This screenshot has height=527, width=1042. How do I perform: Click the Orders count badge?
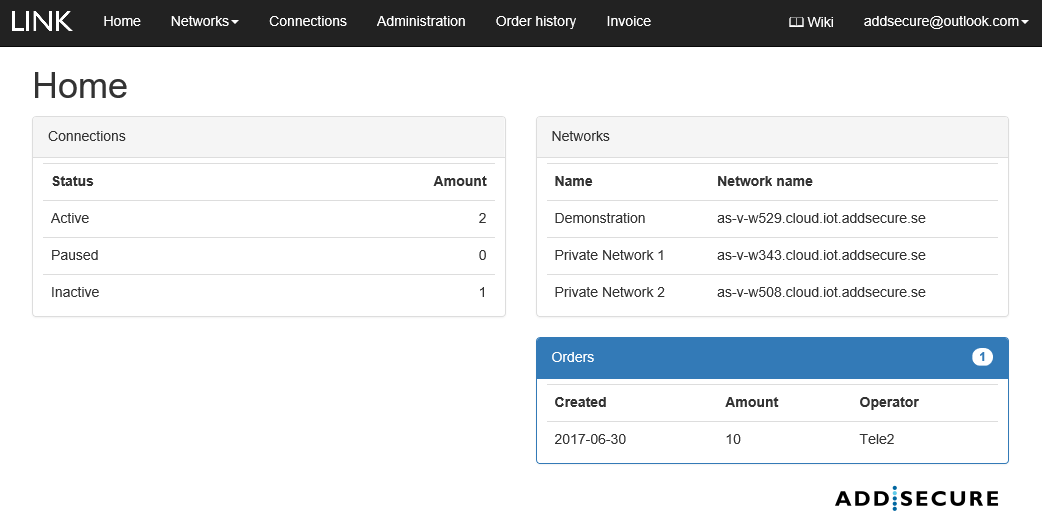point(982,357)
